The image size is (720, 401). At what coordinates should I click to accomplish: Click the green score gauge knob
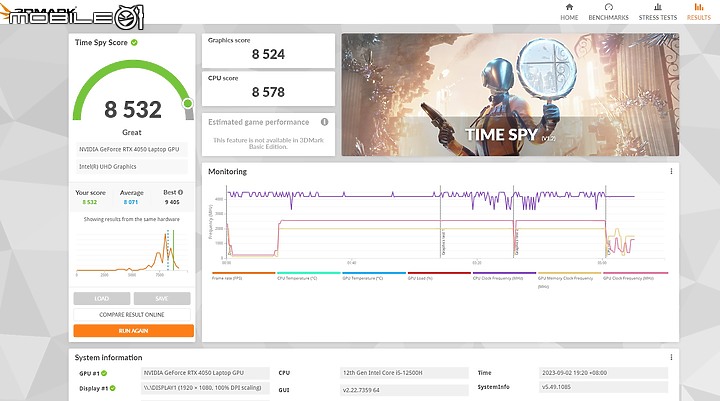click(187, 103)
